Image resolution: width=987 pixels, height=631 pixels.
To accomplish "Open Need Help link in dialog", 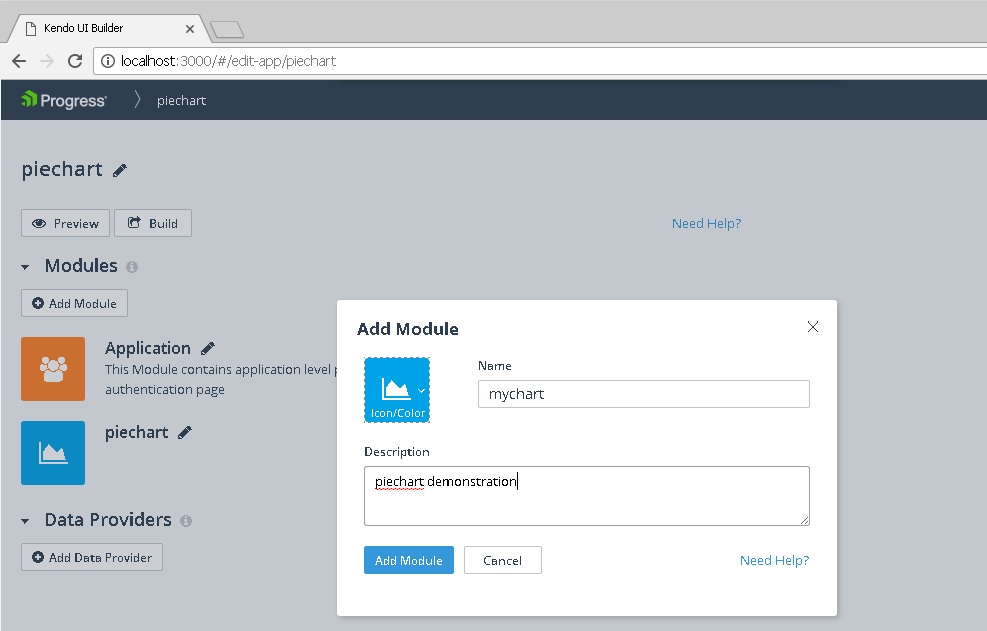I will pyautogui.click(x=774, y=560).
